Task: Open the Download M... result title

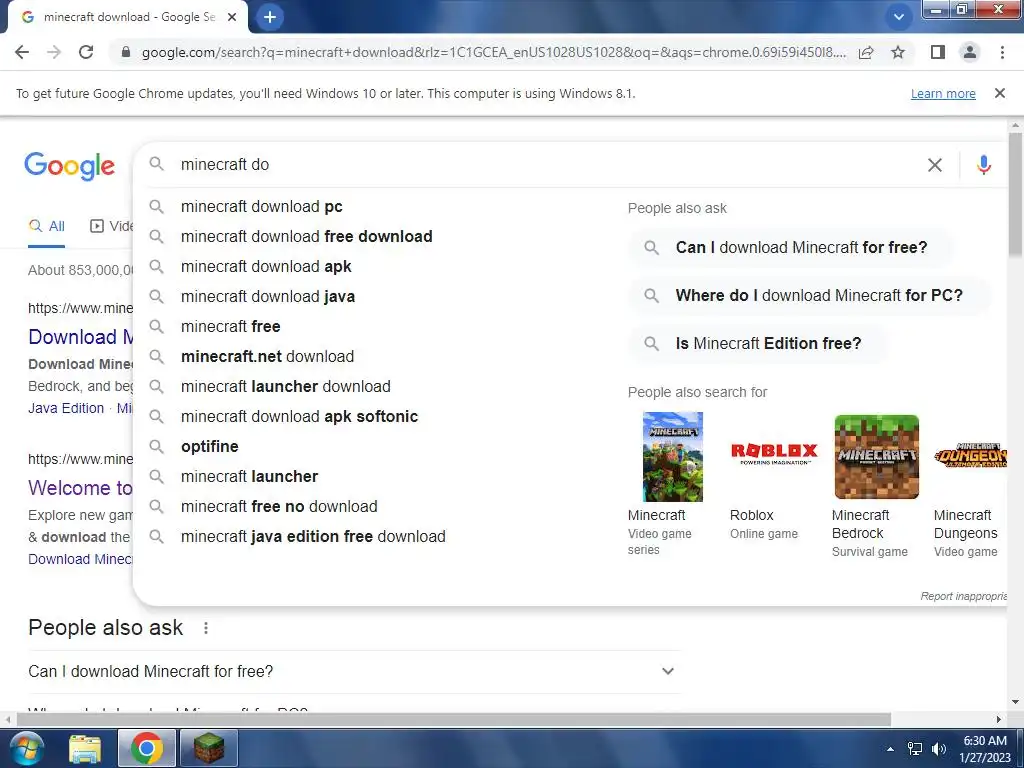Action: click(81, 337)
